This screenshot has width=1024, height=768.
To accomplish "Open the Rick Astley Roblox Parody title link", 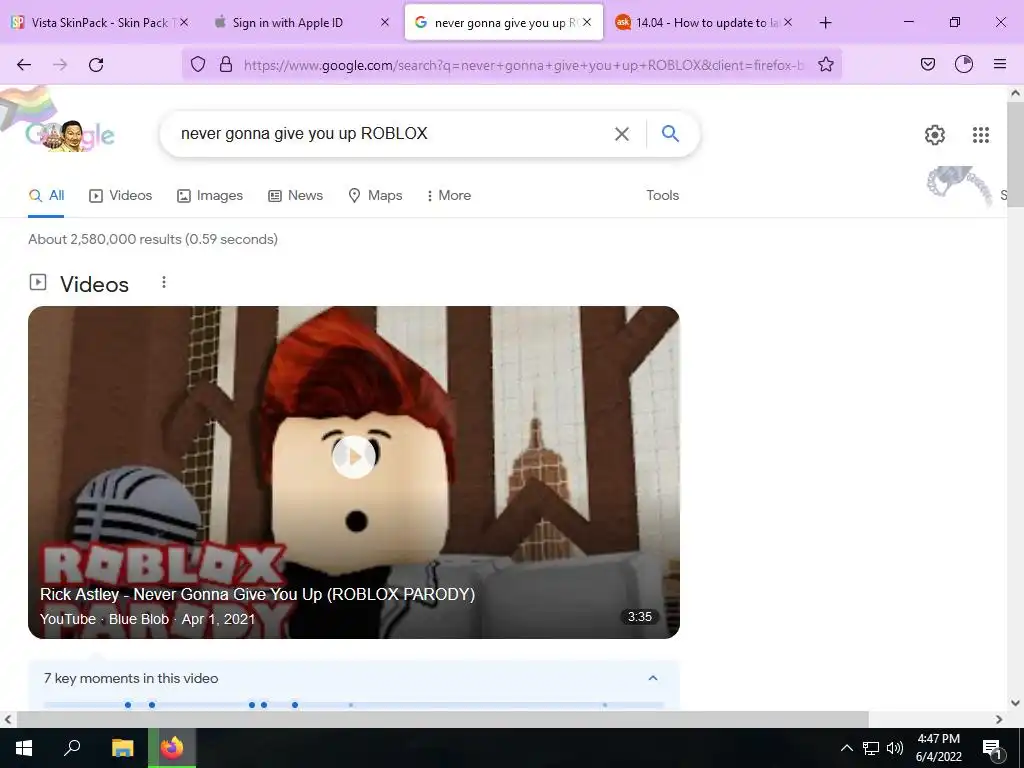I will coord(257,594).
